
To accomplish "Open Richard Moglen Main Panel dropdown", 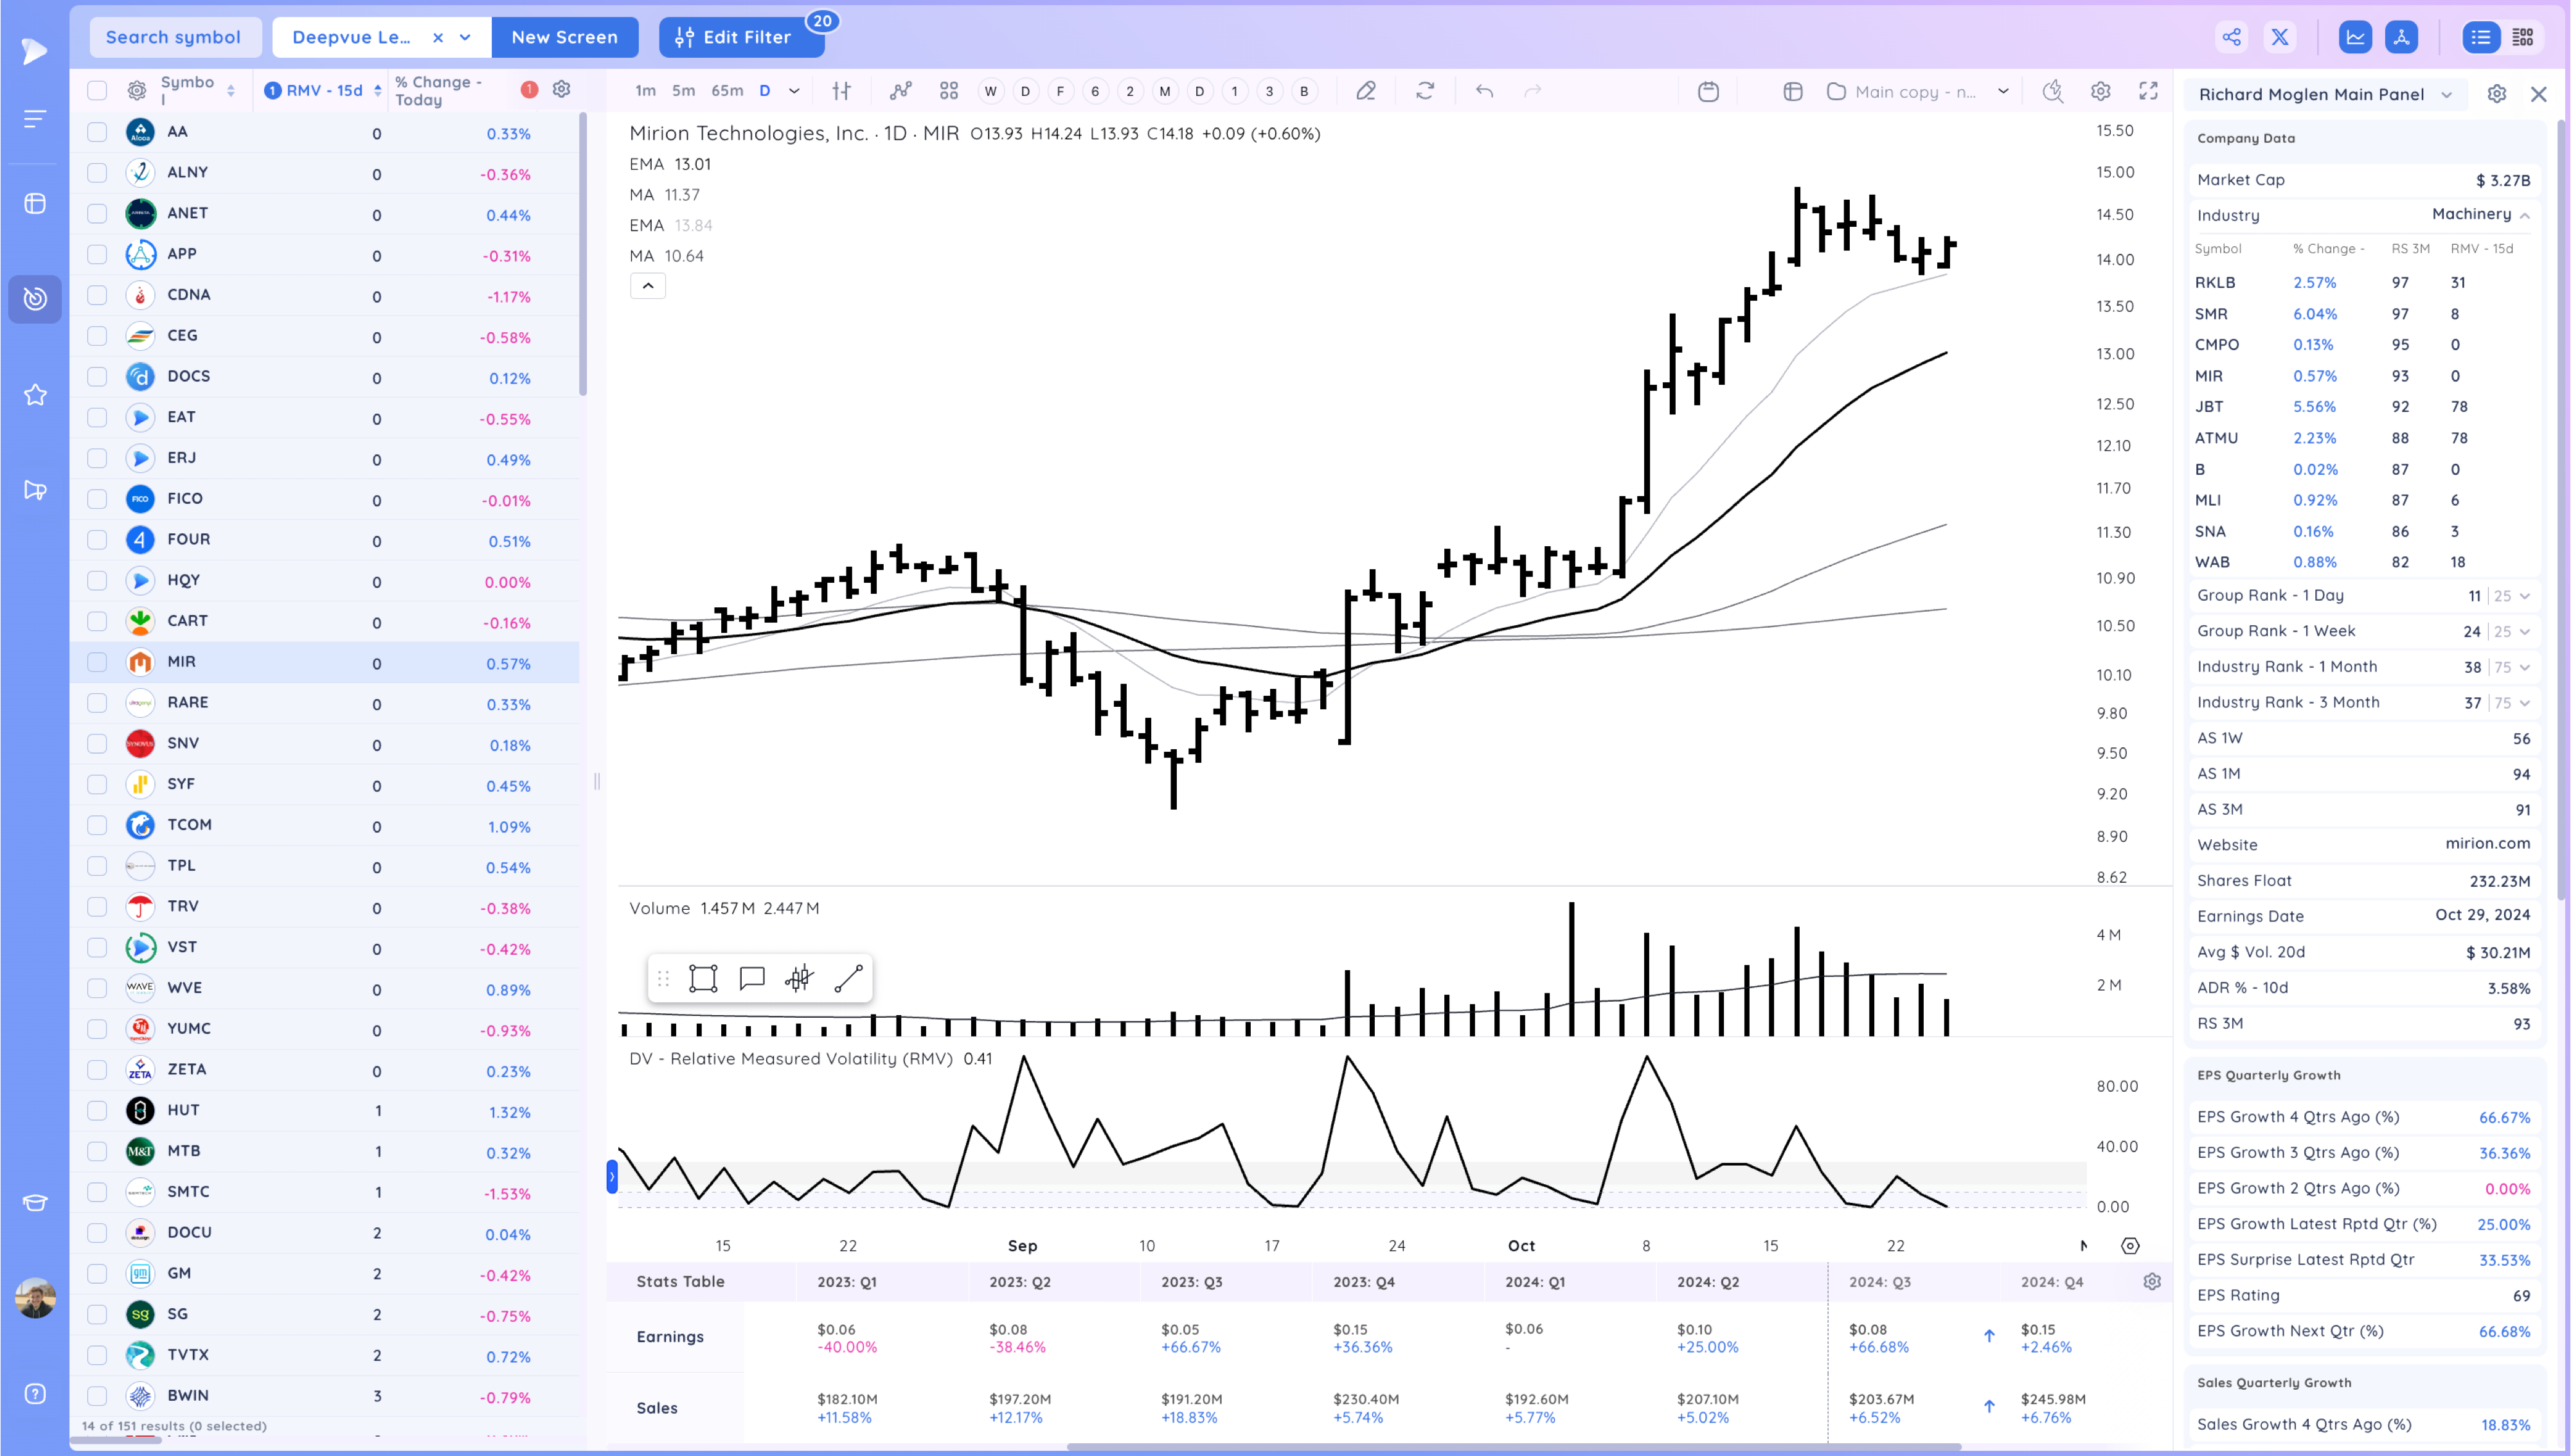I will point(2446,94).
